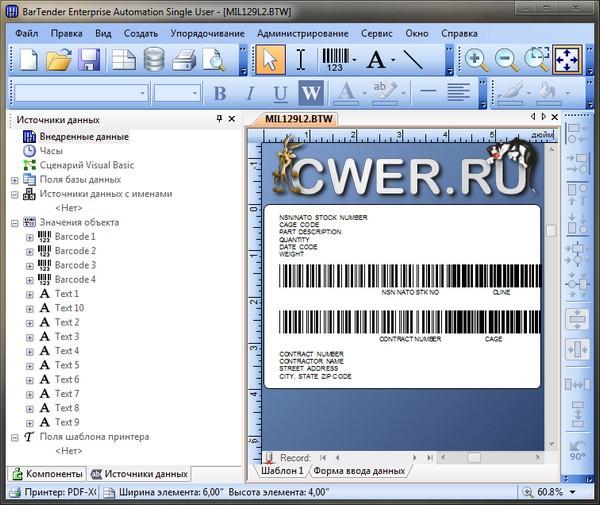600x505 pixels.
Task: Go to the next record
Action: tap(414, 458)
